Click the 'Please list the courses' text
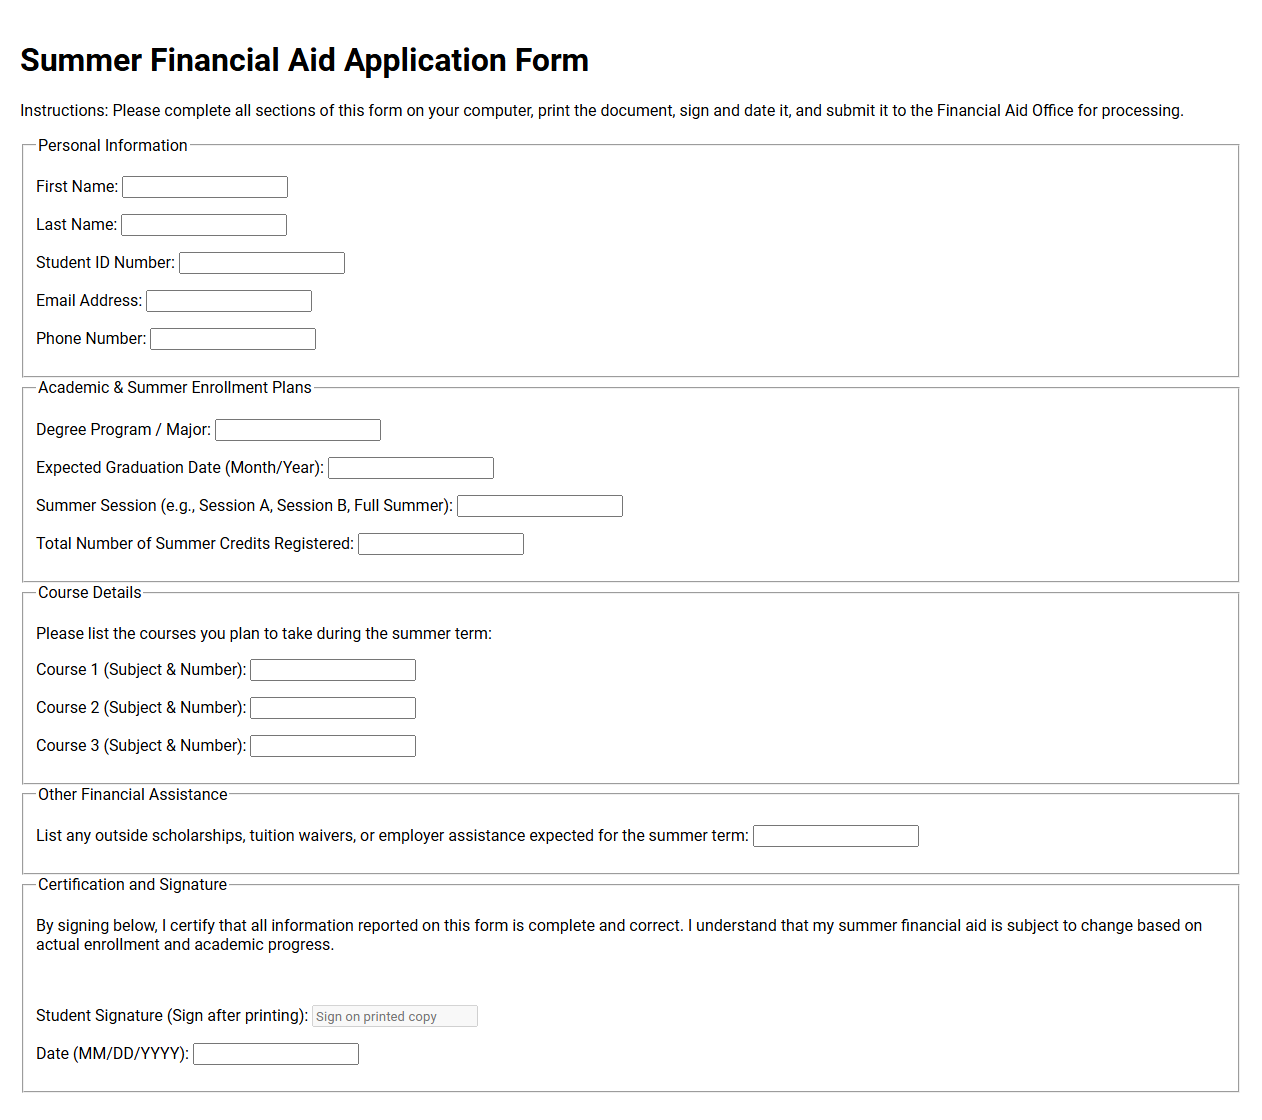Viewport: 1262px width, 1120px height. tap(264, 634)
